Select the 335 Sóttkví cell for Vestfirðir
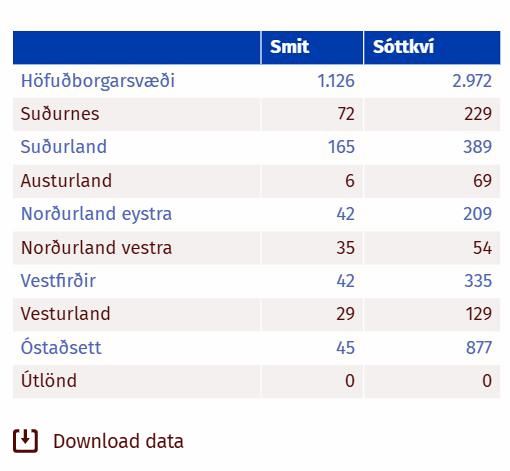 coord(478,281)
